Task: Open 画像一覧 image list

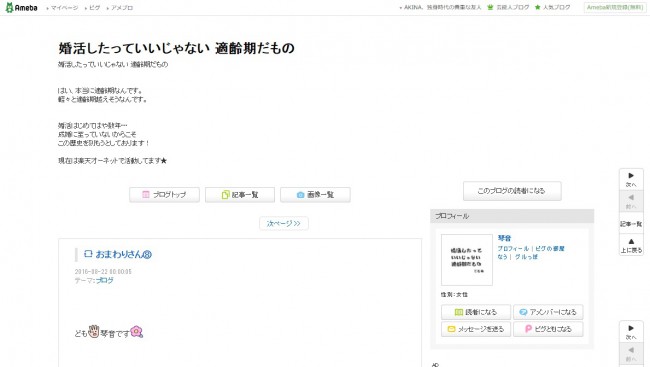Action: coord(315,194)
